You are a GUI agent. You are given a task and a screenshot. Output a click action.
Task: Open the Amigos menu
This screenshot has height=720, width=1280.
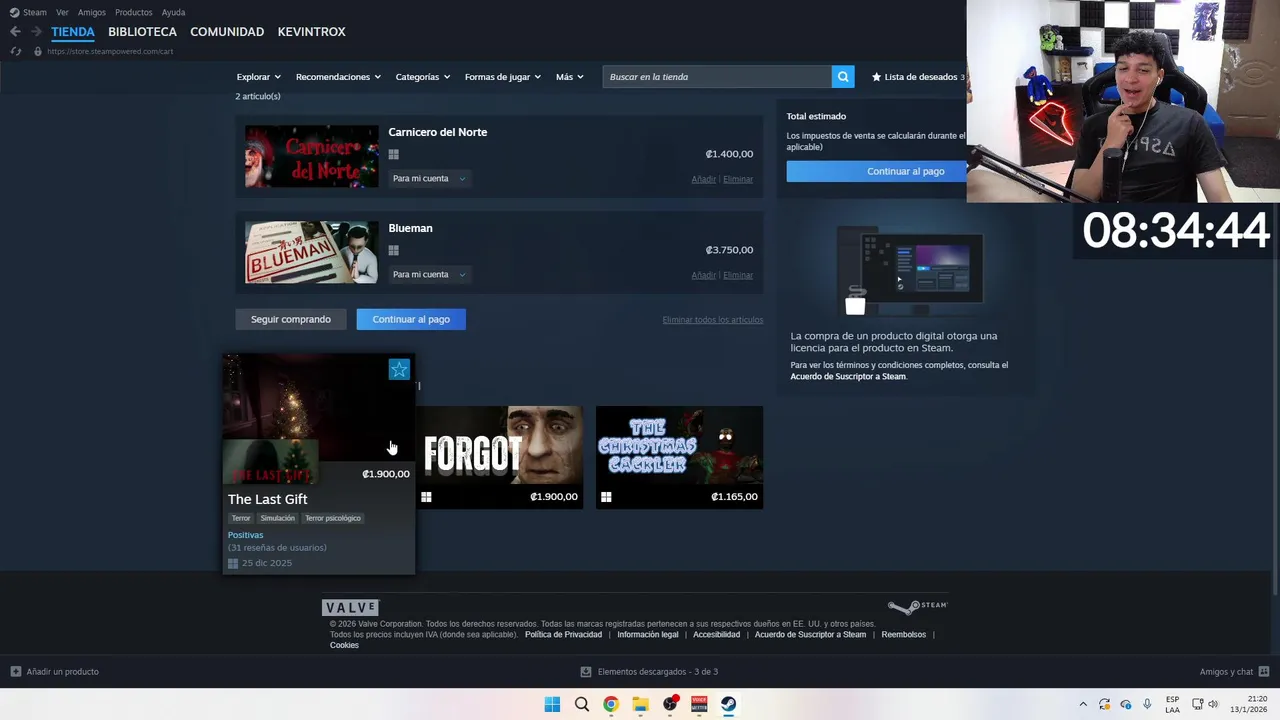point(92,12)
